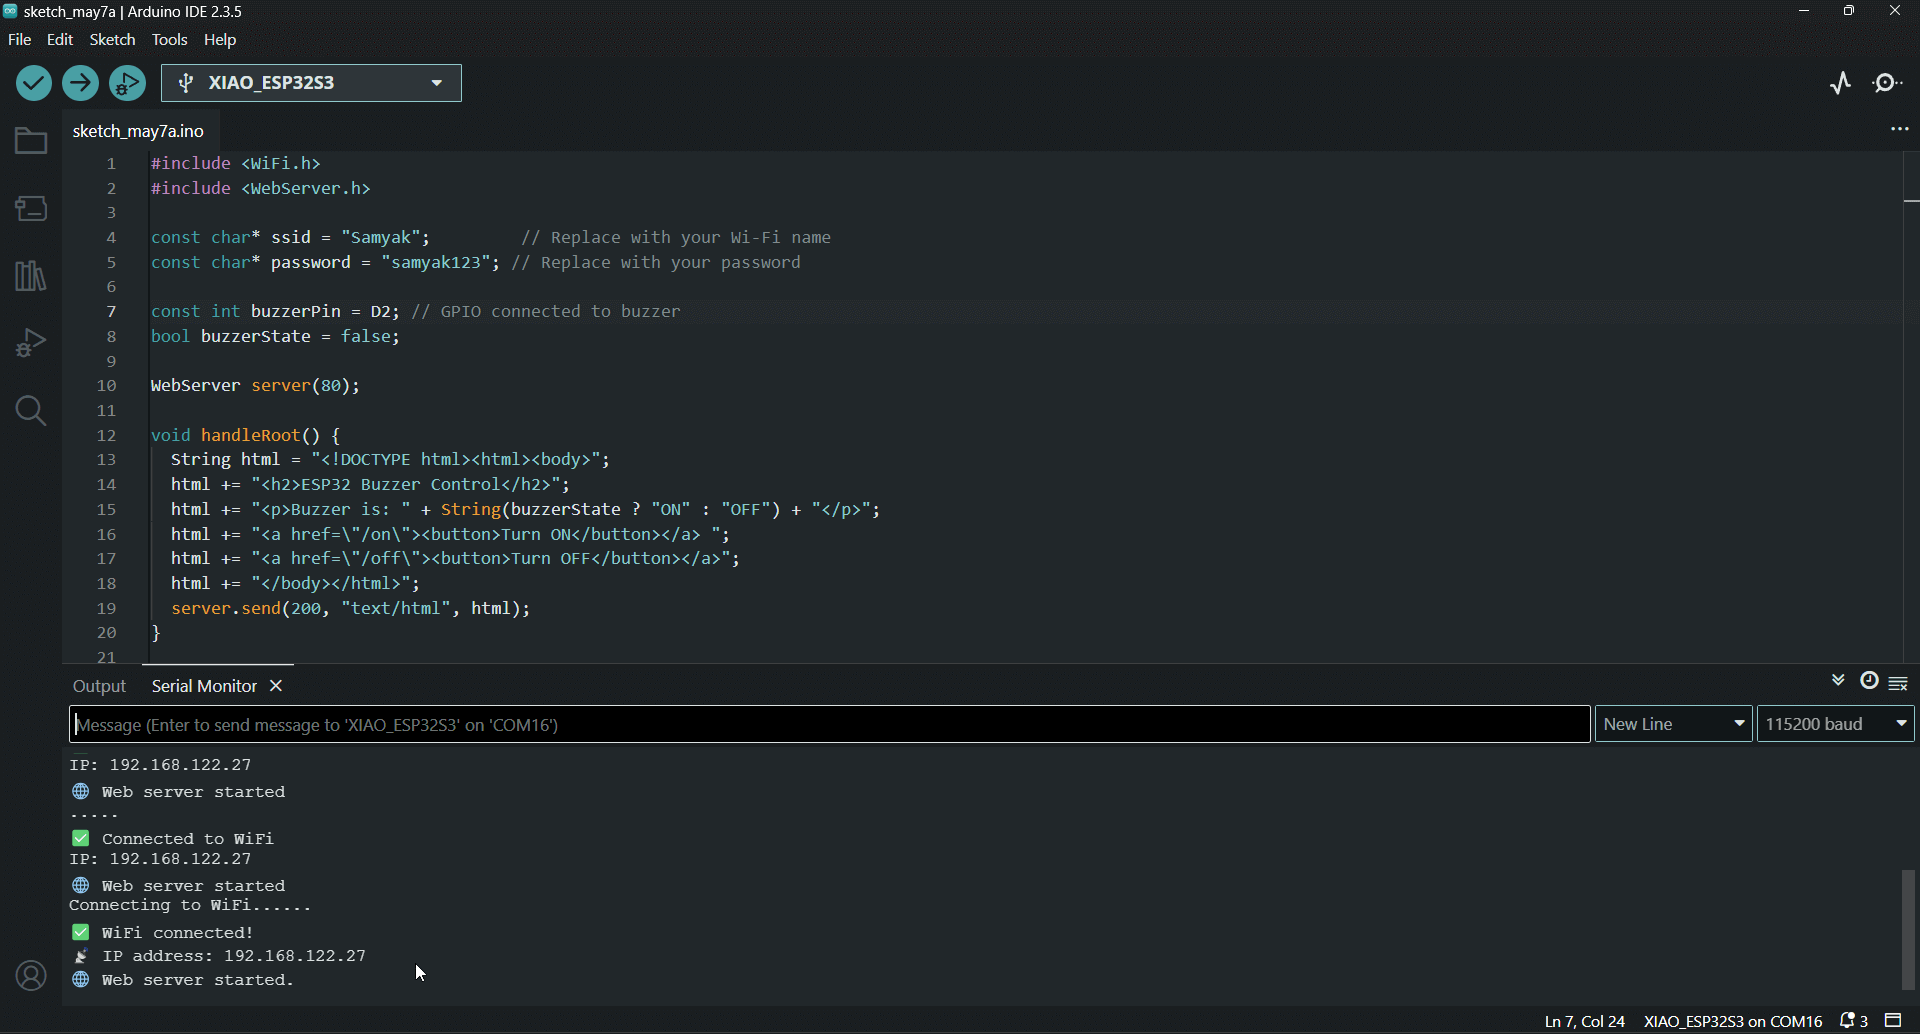This screenshot has width=1920, height=1034.
Task: Click "Connecting to WiFi......" output line
Action: tap(190, 906)
